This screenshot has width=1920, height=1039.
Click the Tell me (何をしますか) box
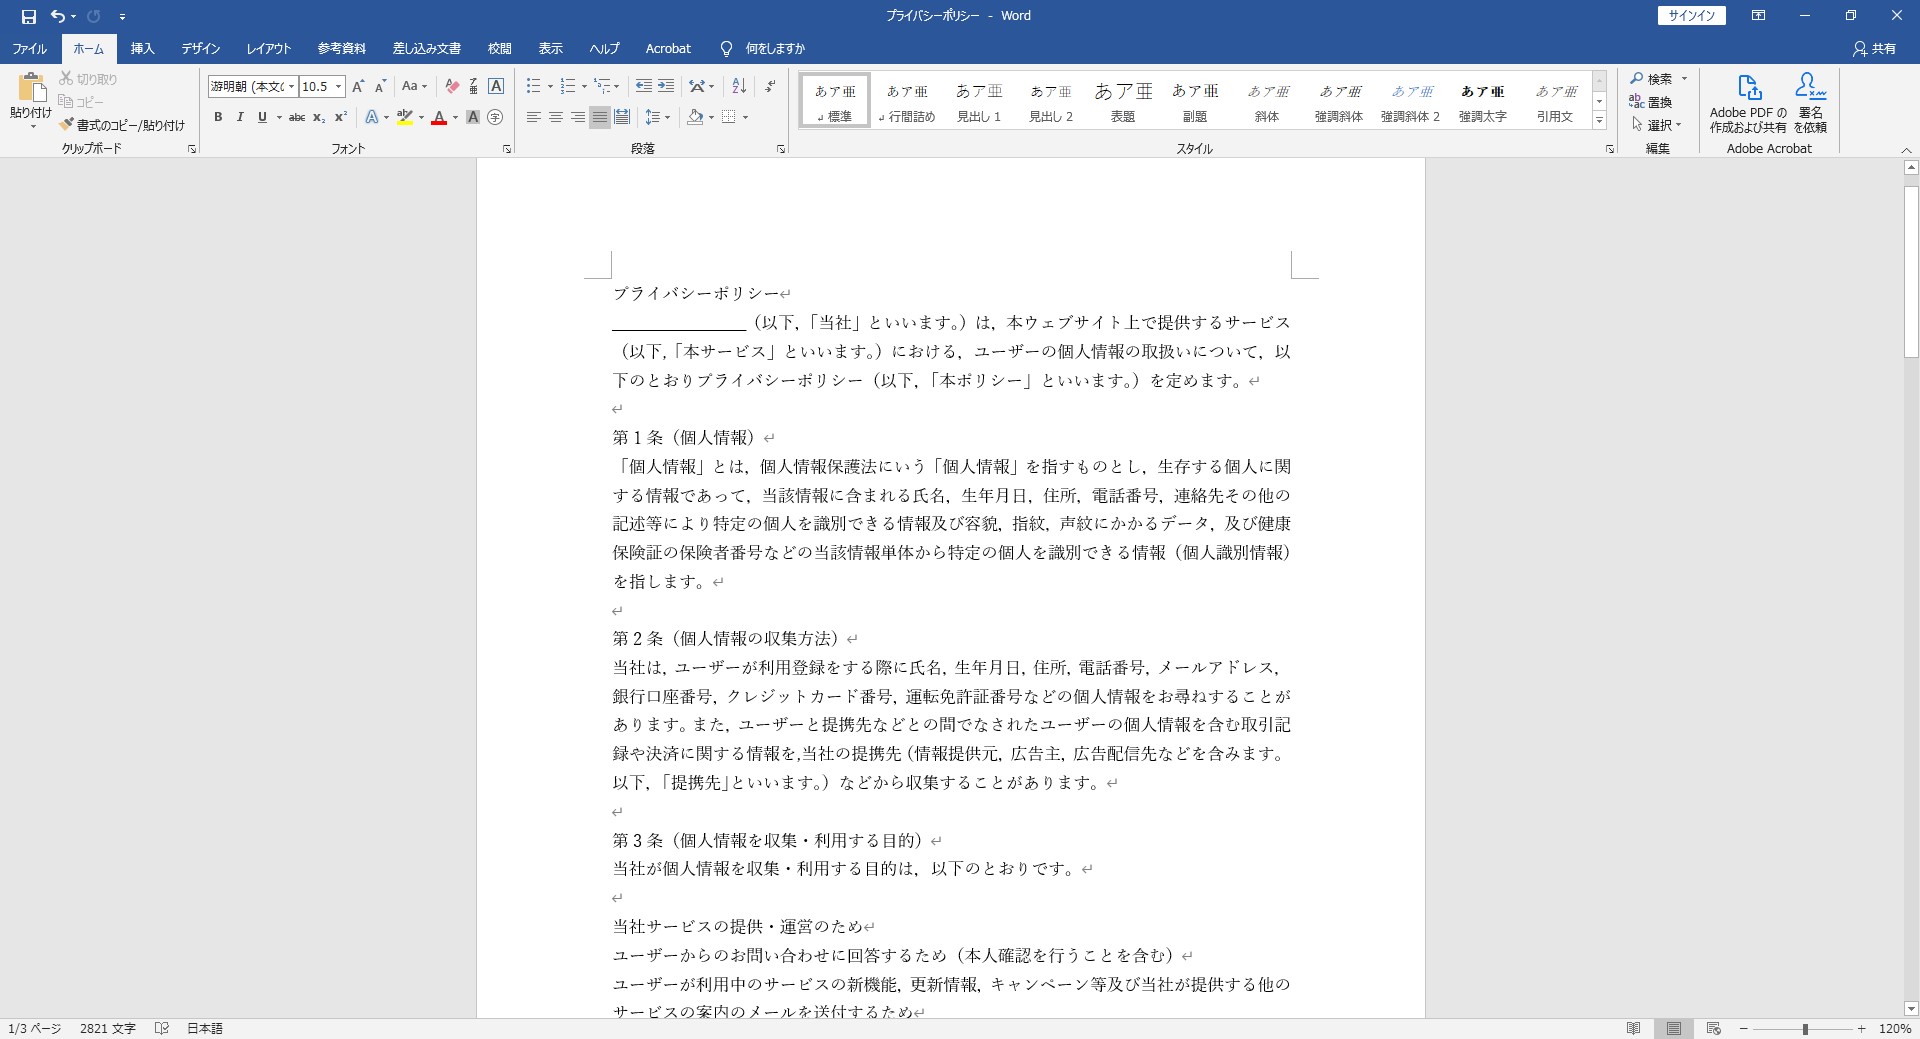(x=763, y=48)
